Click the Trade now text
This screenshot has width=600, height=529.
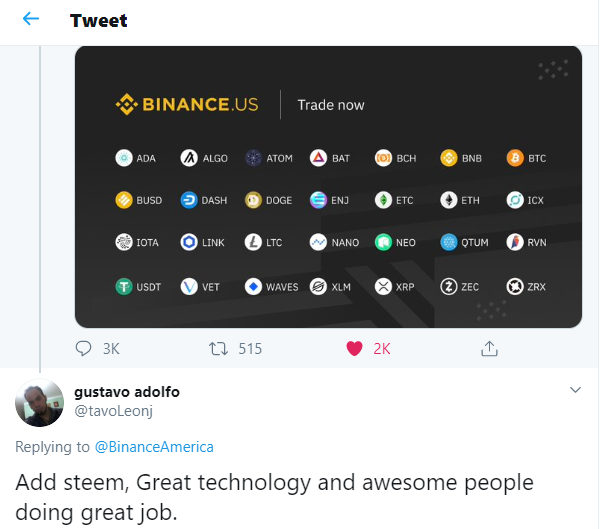(331, 105)
